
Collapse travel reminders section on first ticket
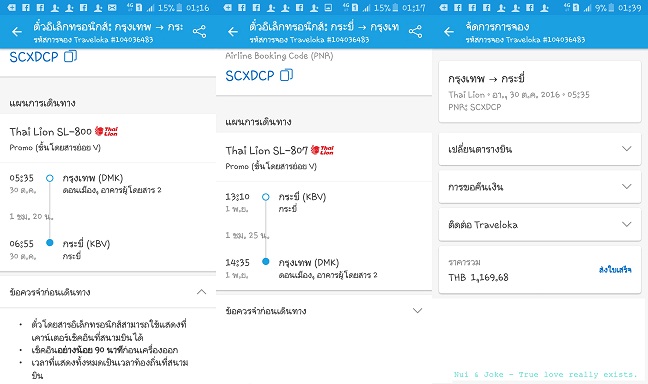point(201,292)
